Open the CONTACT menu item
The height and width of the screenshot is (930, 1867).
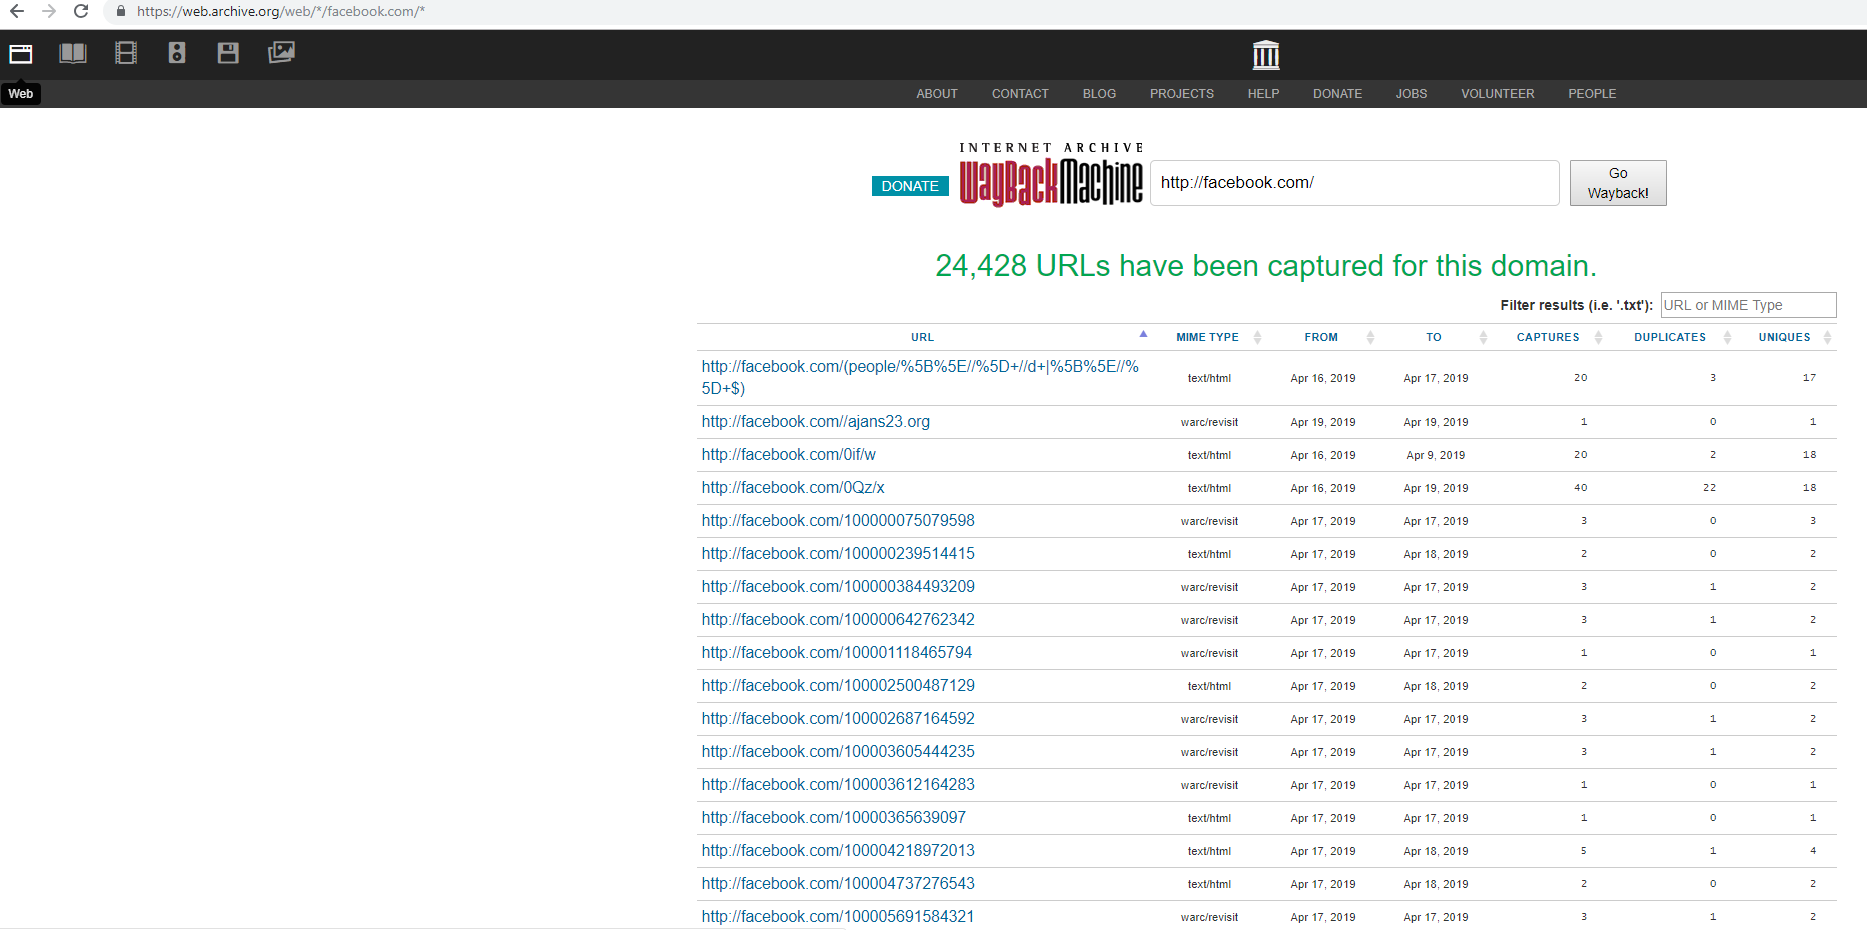(x=1020, y=94)
